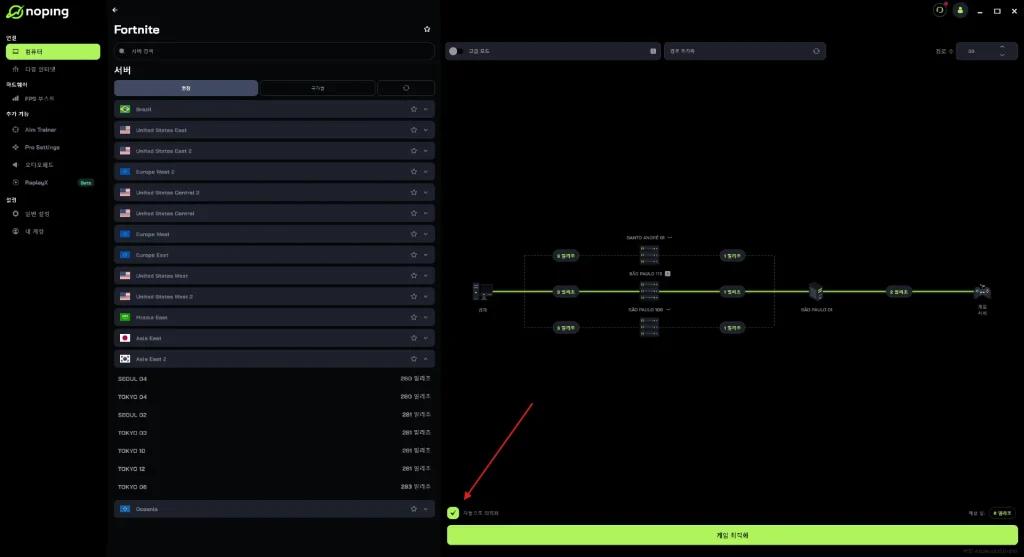The height and width of the screenshot is (557, 1024).
Task: Star the Middle East server
Action: click(x=413, y=317)
